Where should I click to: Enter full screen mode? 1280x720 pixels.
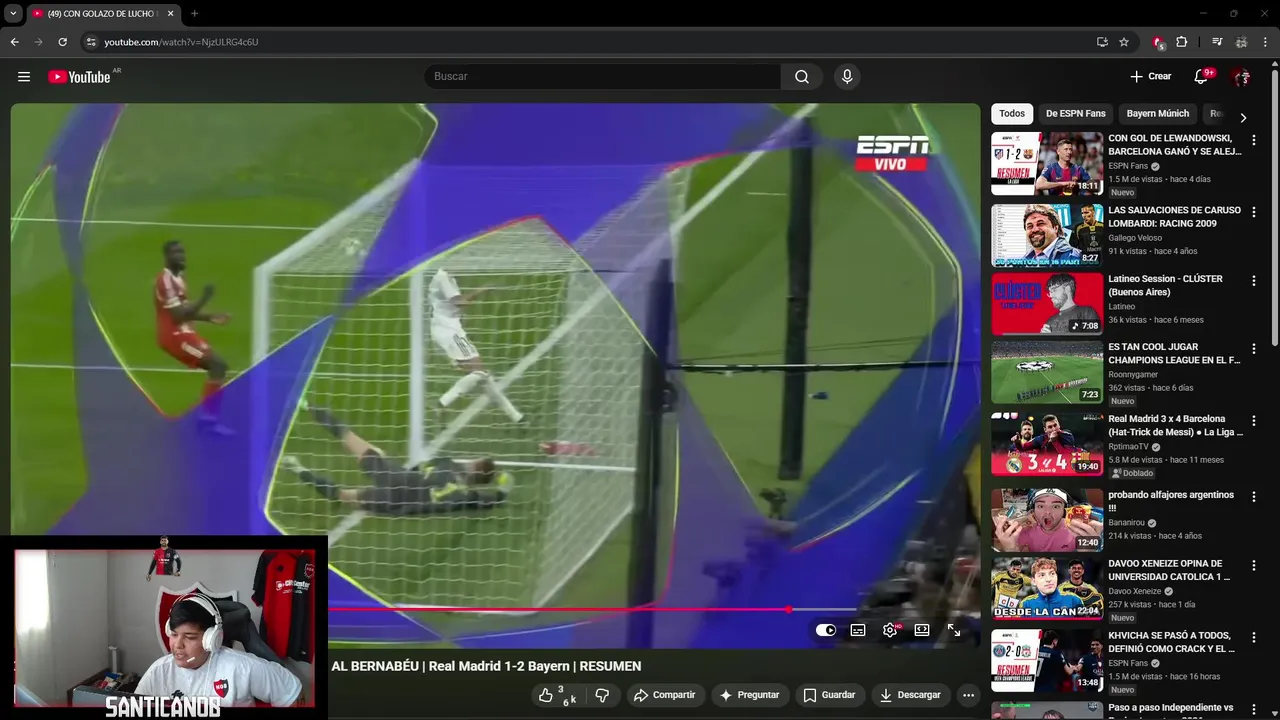(x=954, y=630)
